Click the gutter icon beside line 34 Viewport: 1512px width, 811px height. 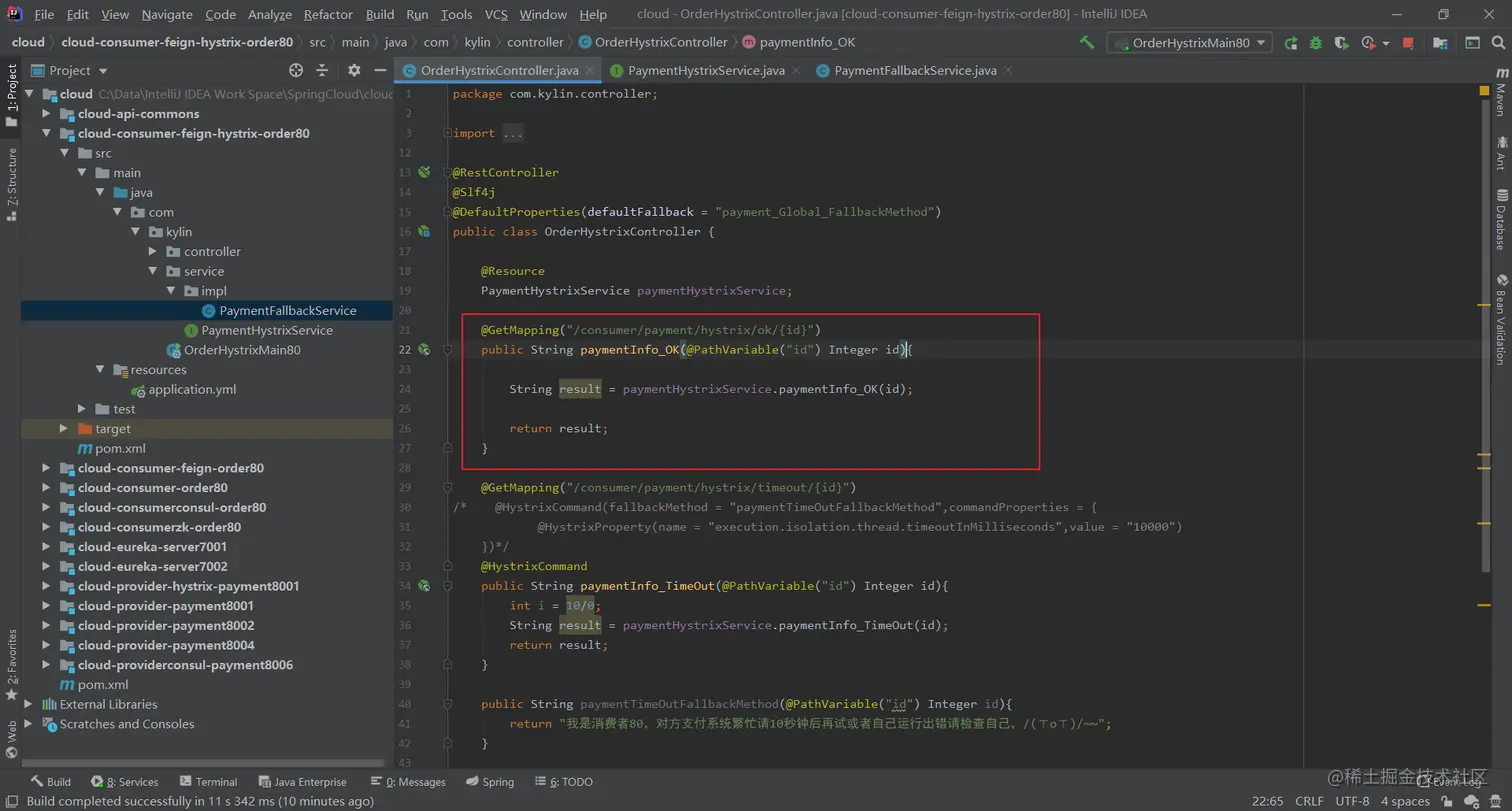424,585
